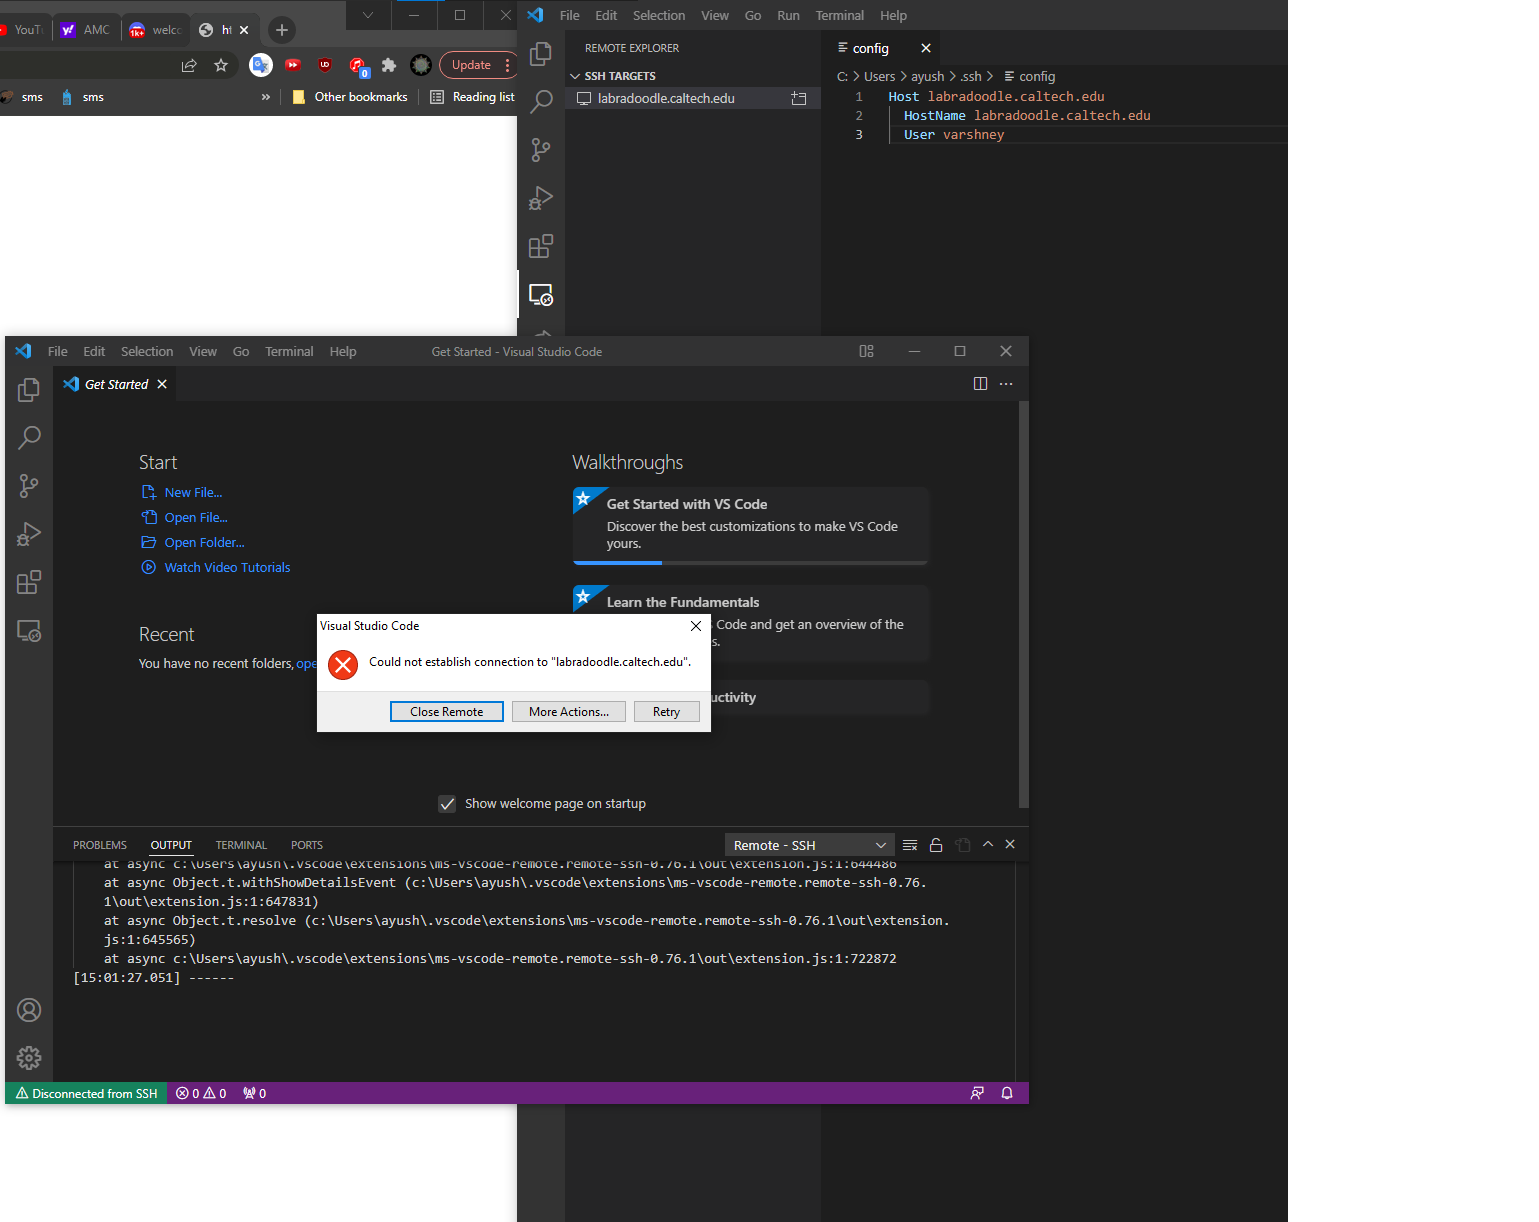Viewport: 1539px width, 1222px height.
Task: Click Close Remote in error dialog
Action: 446,711
